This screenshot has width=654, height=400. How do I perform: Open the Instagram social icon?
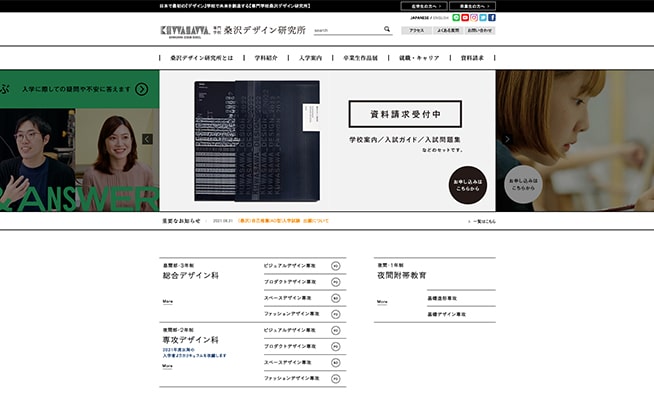tap(474, 18)
